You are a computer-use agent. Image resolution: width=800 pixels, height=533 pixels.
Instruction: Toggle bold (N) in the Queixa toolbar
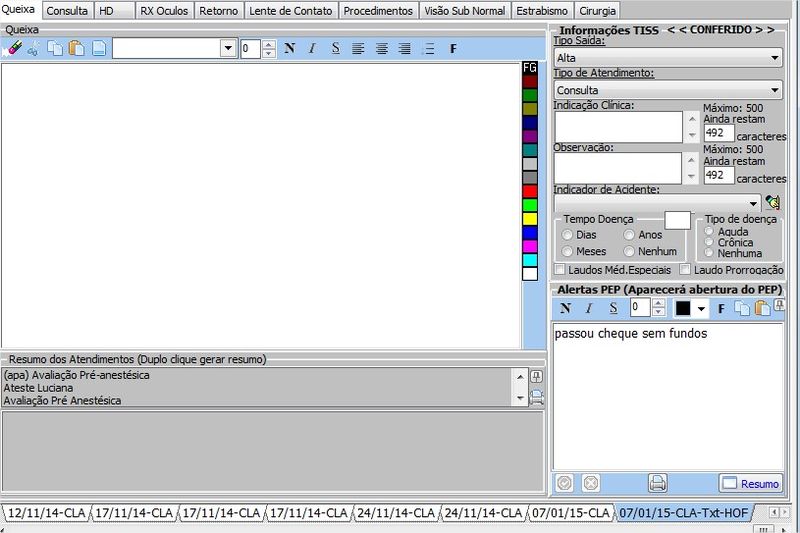coord(290,49)
